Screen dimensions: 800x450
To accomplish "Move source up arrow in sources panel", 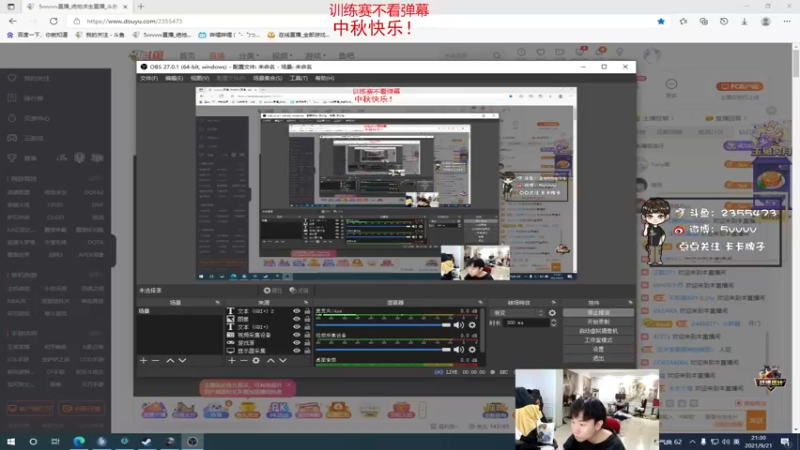I will pos(270,360).
